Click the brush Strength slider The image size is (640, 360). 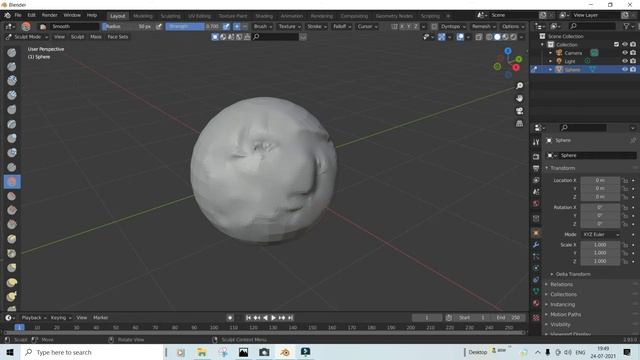point(193,27)
